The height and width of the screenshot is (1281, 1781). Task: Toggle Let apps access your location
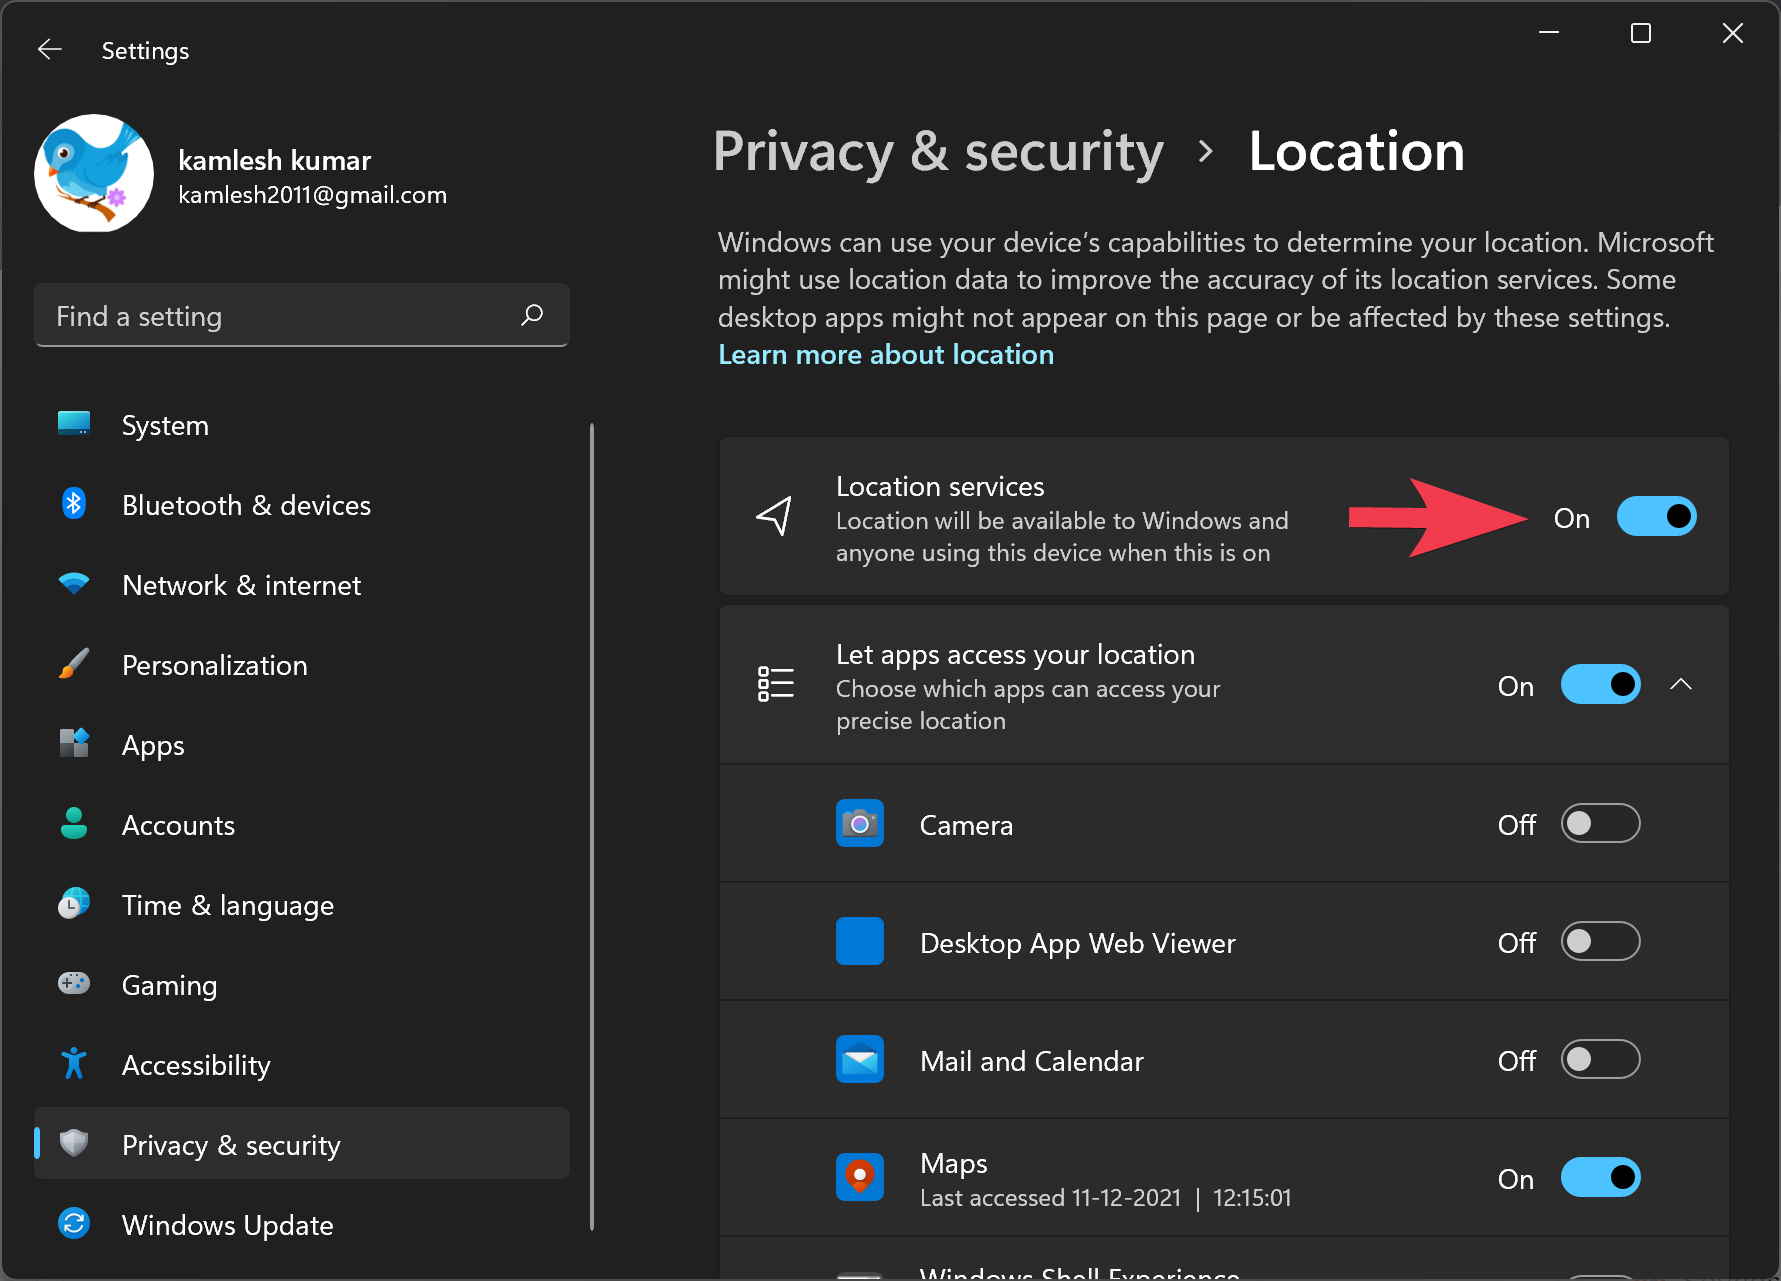click(x=1600, y=685)
